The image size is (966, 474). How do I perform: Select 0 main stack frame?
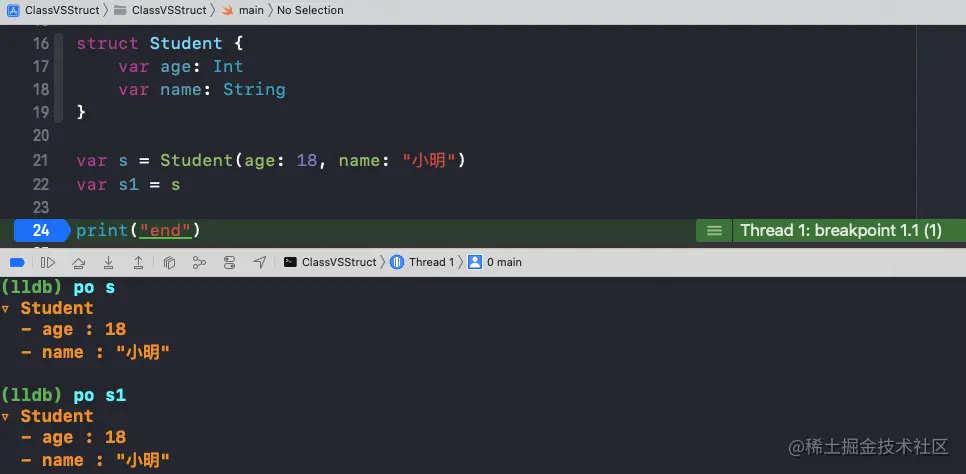(495, 262)
